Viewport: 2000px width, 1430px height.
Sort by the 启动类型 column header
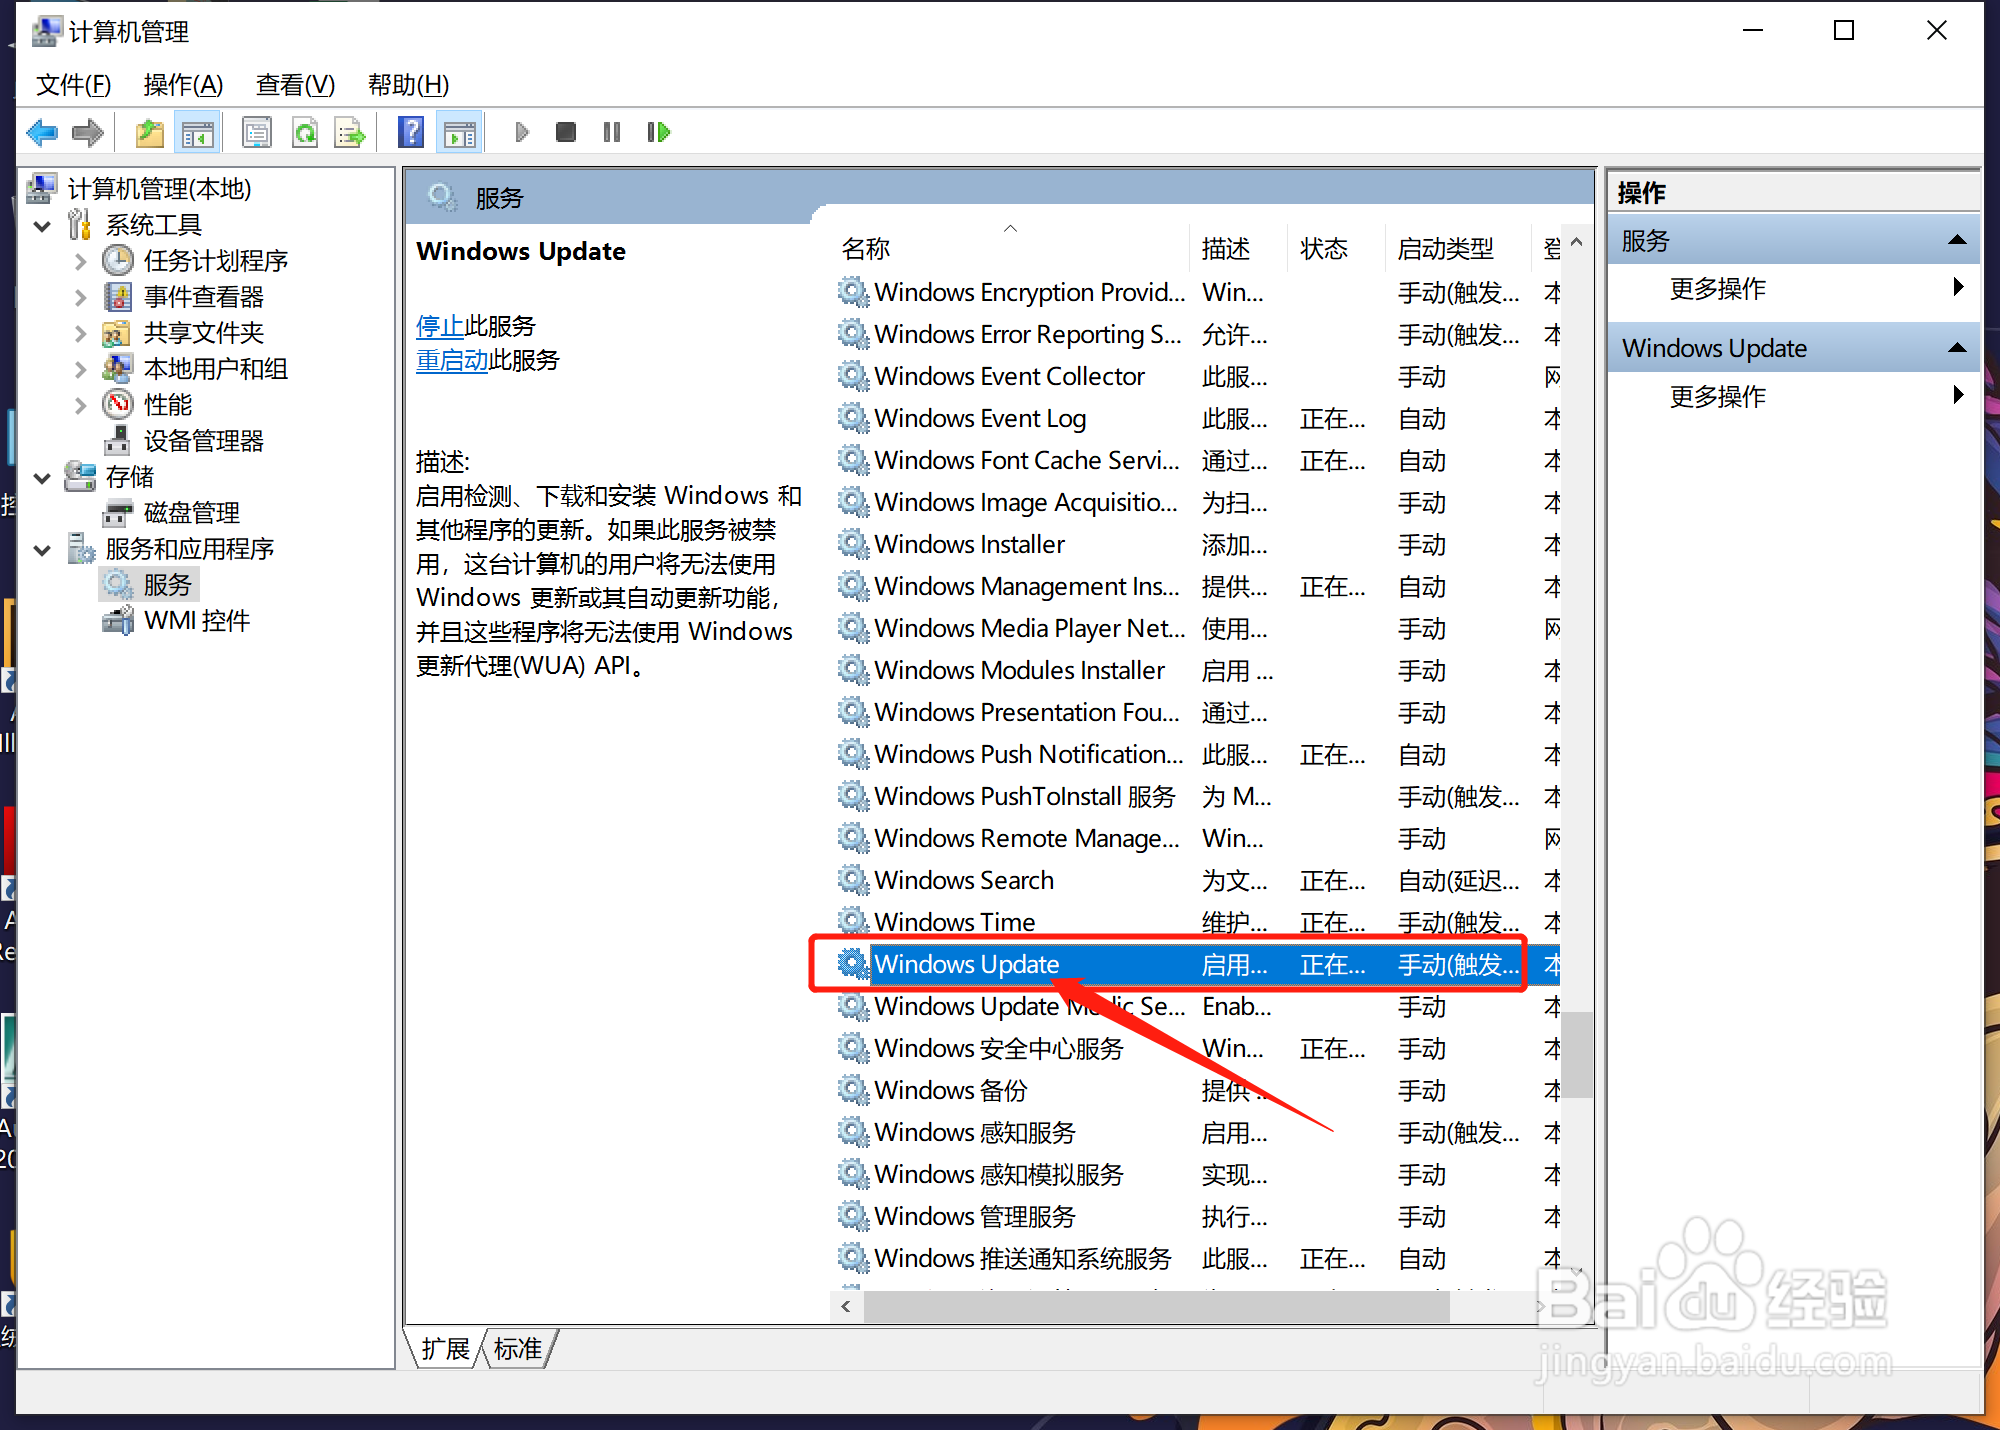coord(1445,248)
